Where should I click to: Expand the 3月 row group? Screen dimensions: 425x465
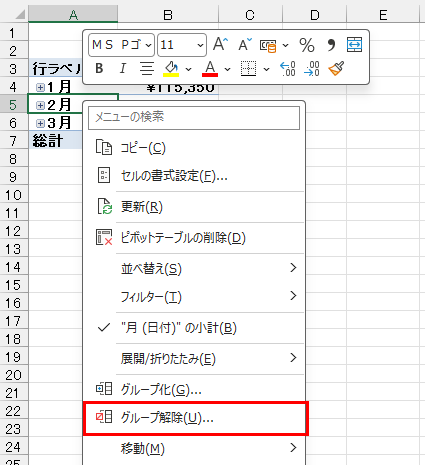point(40,123)
